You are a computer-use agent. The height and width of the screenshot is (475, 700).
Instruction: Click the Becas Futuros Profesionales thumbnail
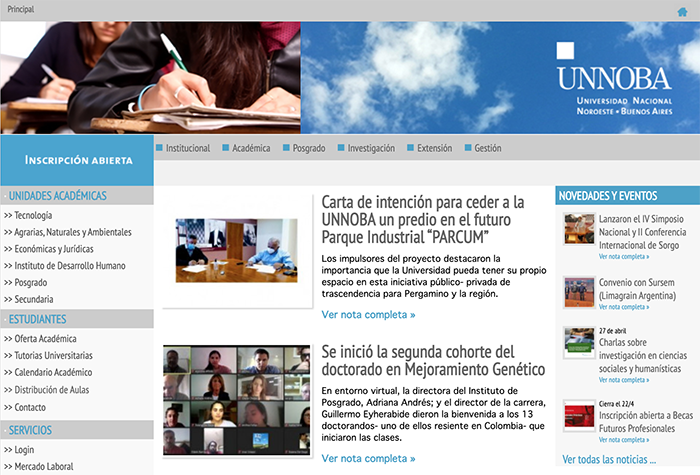pyautogui.click(x=579, y=415)
